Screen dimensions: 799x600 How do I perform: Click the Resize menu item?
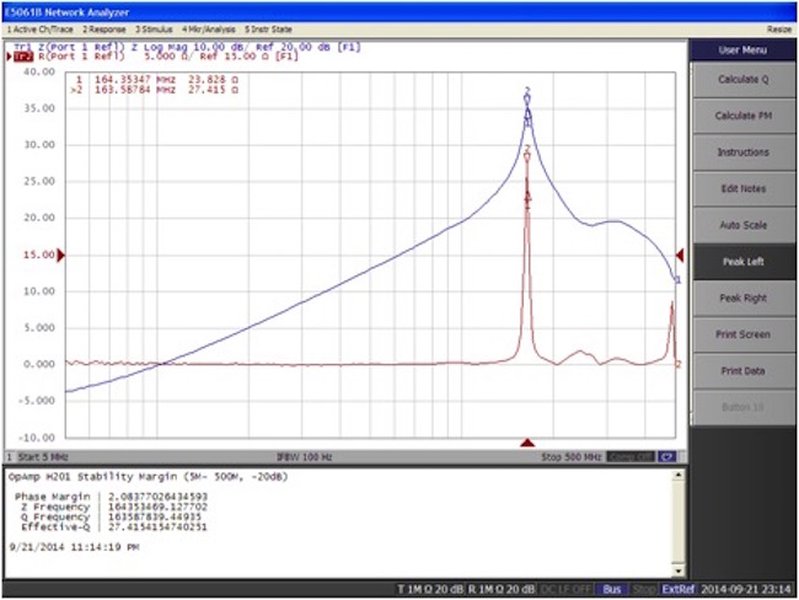pyautogui.click(x=779, y=30)
